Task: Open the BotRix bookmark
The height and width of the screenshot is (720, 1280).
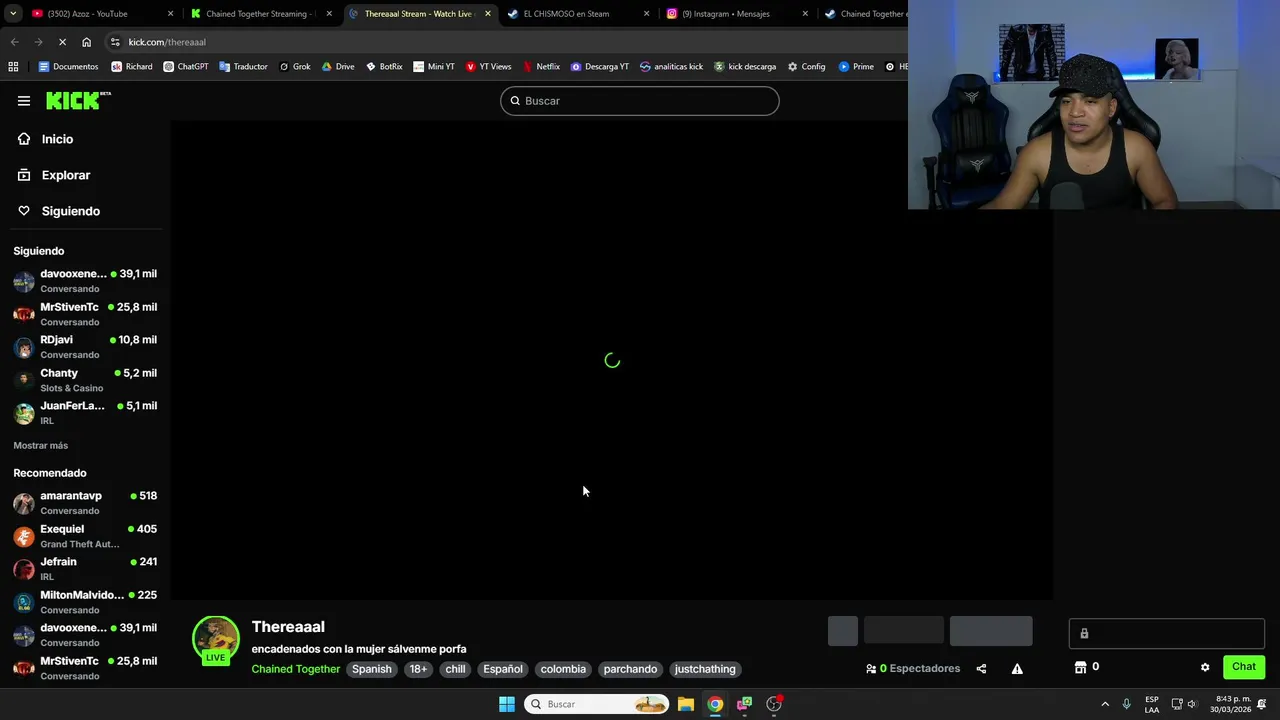Action: click(384, 67)
